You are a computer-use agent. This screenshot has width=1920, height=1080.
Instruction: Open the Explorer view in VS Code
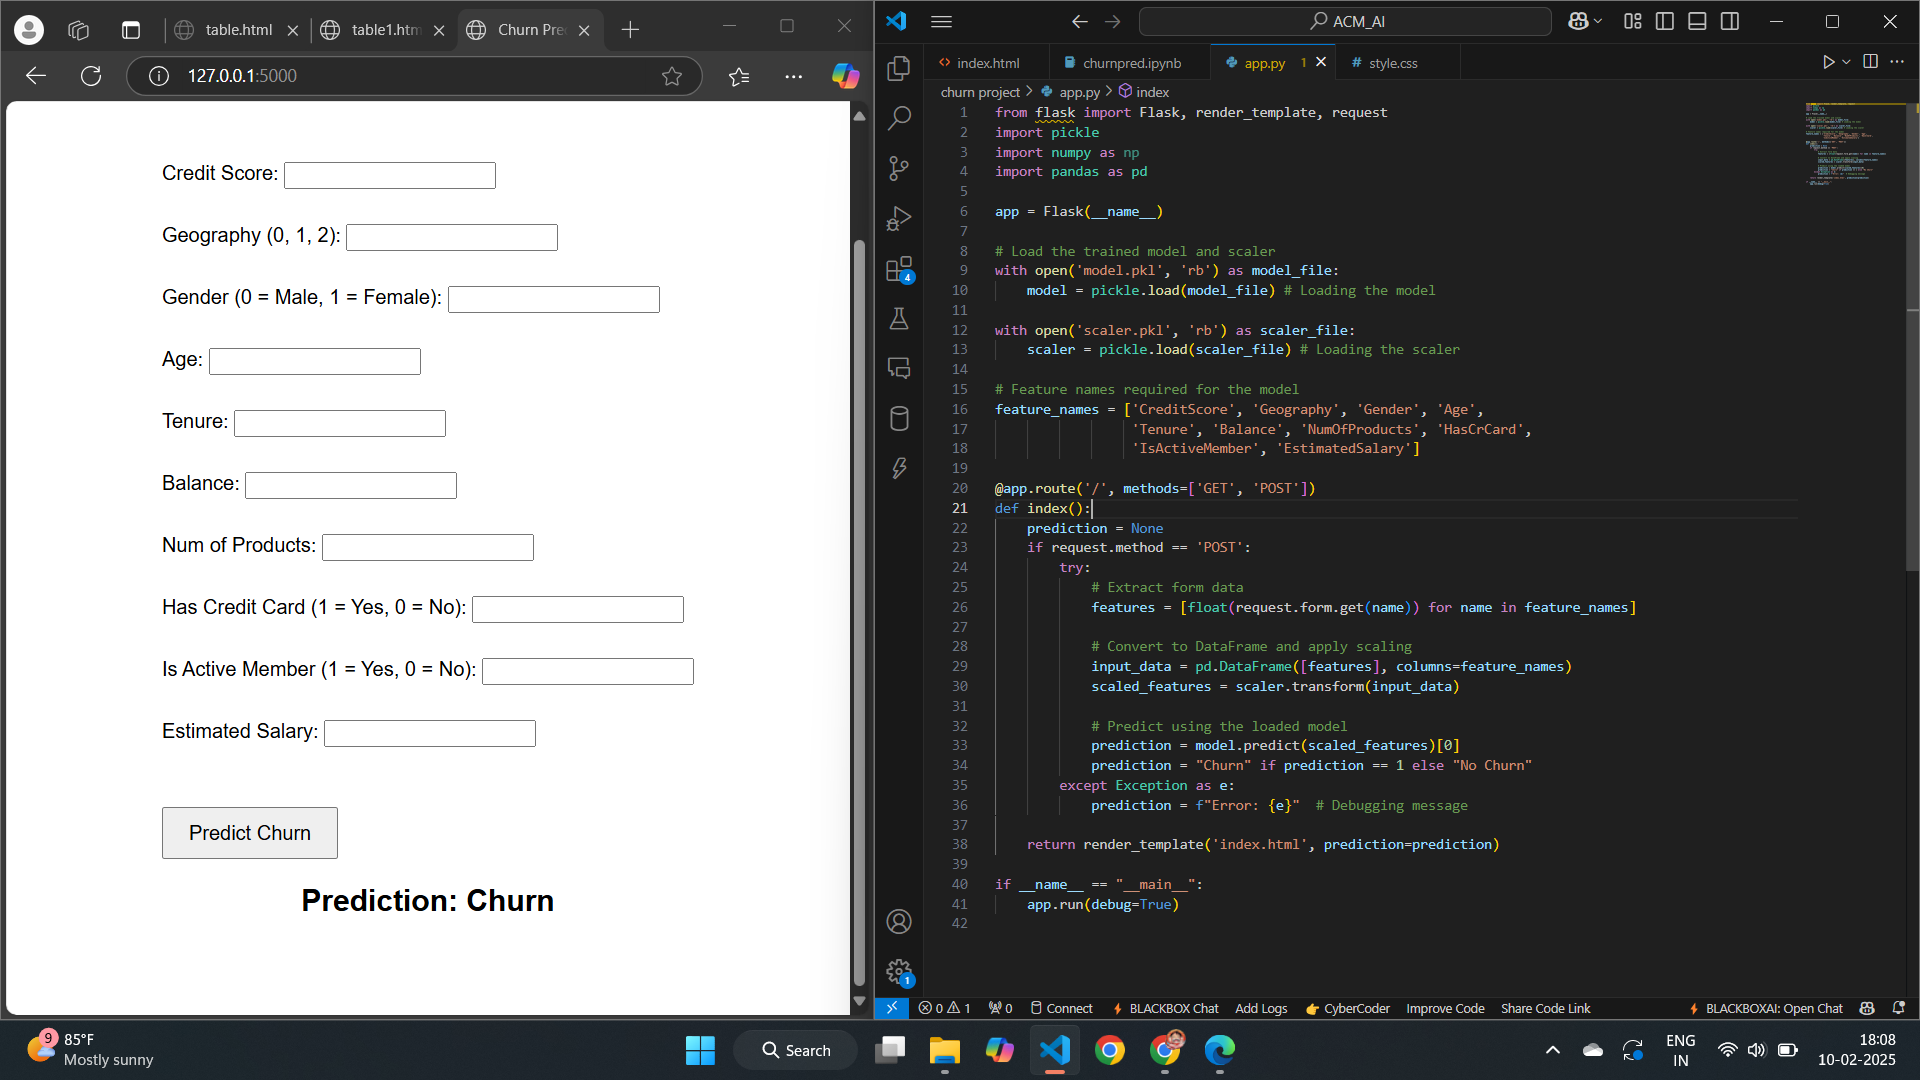(898, 68)
